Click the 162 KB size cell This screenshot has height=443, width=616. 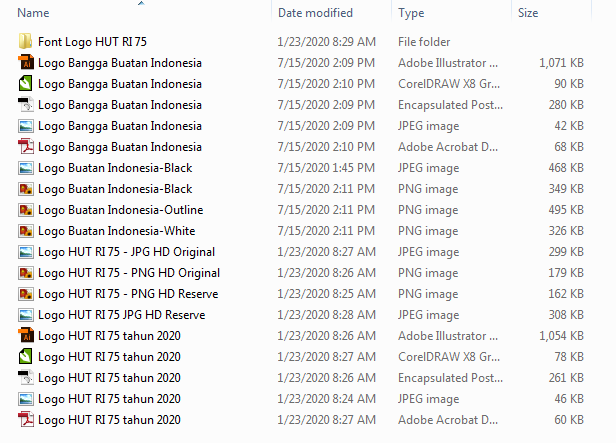566,294
